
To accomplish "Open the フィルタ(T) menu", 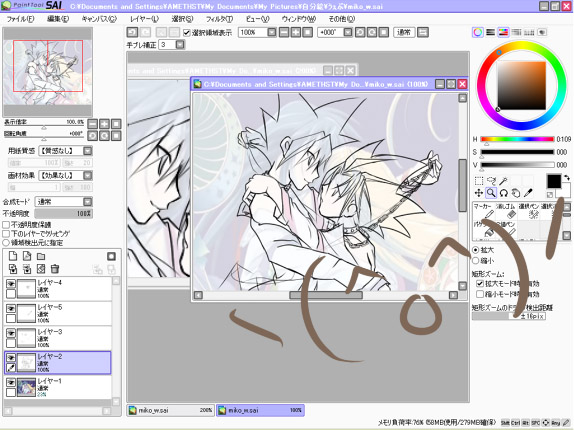I will tap(219, 19).
